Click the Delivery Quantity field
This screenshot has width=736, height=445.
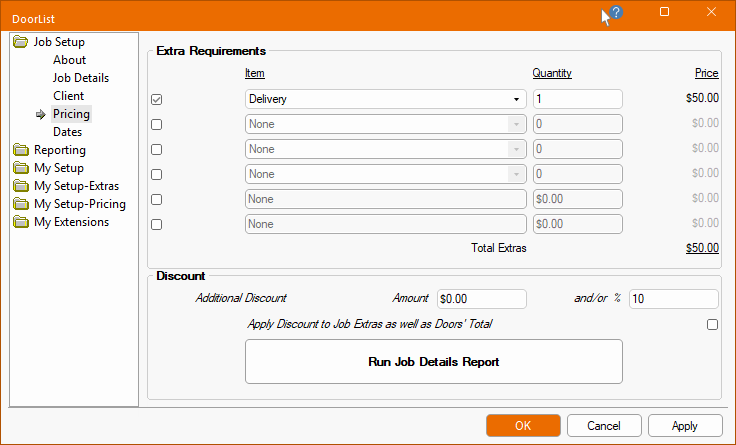pyautogui.click(x=577, y=99)
